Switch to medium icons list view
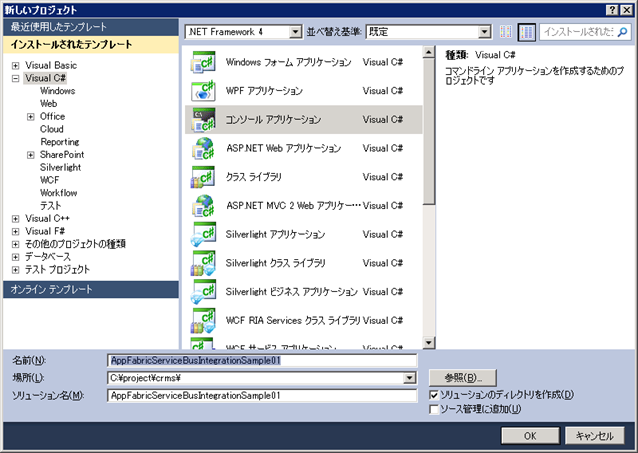638x453 pixels. pos(527,32)
